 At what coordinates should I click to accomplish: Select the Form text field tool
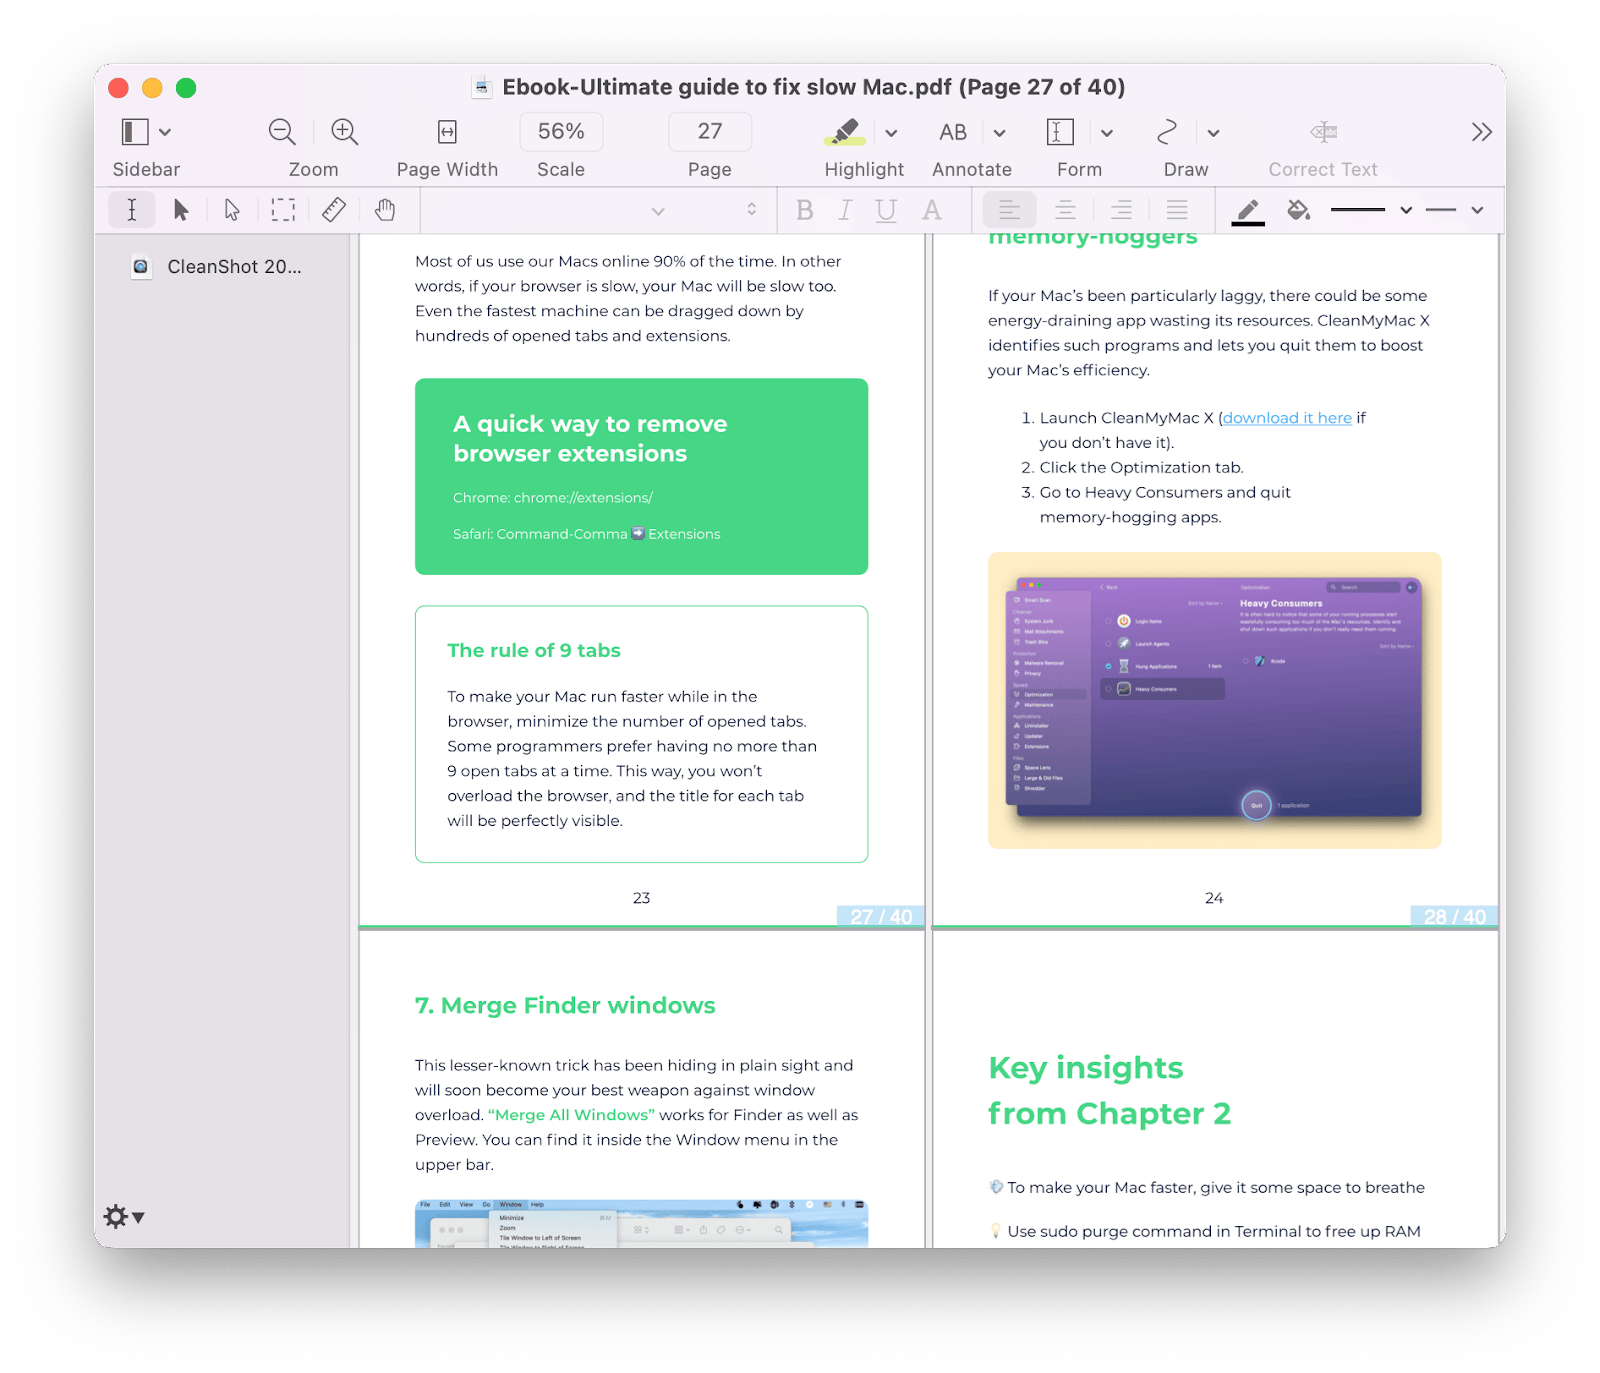point(1060,132)
